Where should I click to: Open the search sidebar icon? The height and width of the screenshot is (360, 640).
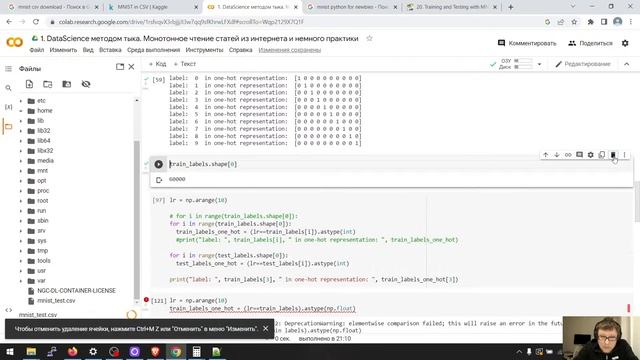(8, 88)
